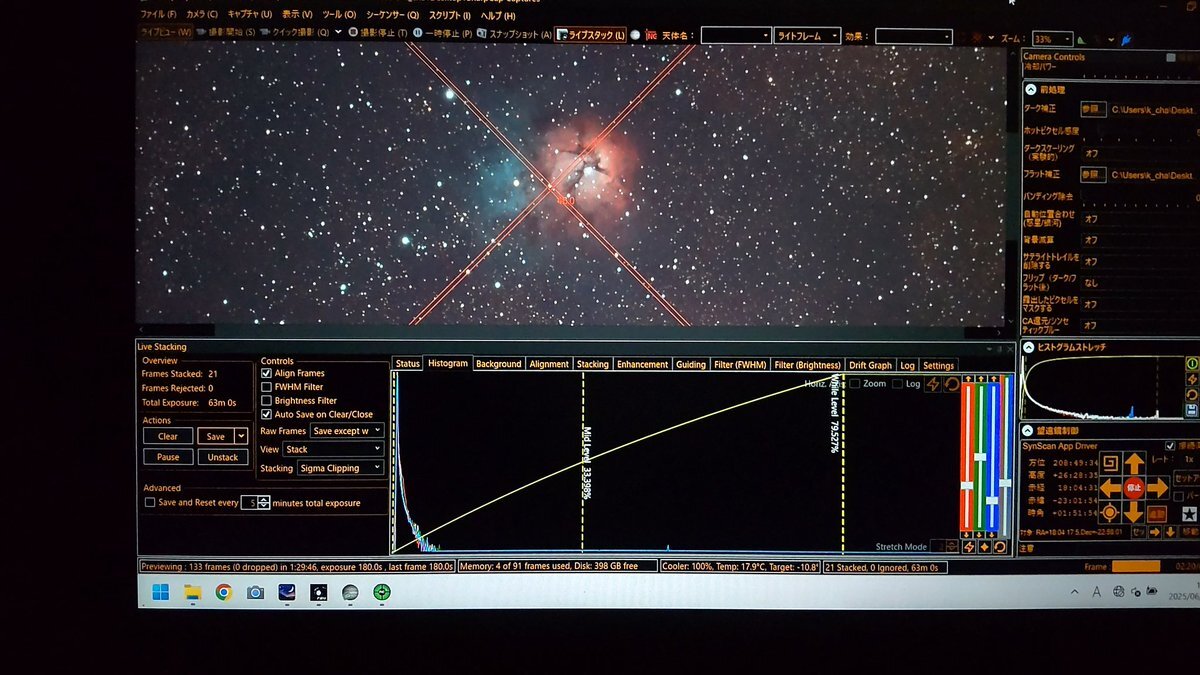Screen dimensions: 1200x675
Task: Open the 33% zoom level dropdown
Action: (x=1052, y=38)
